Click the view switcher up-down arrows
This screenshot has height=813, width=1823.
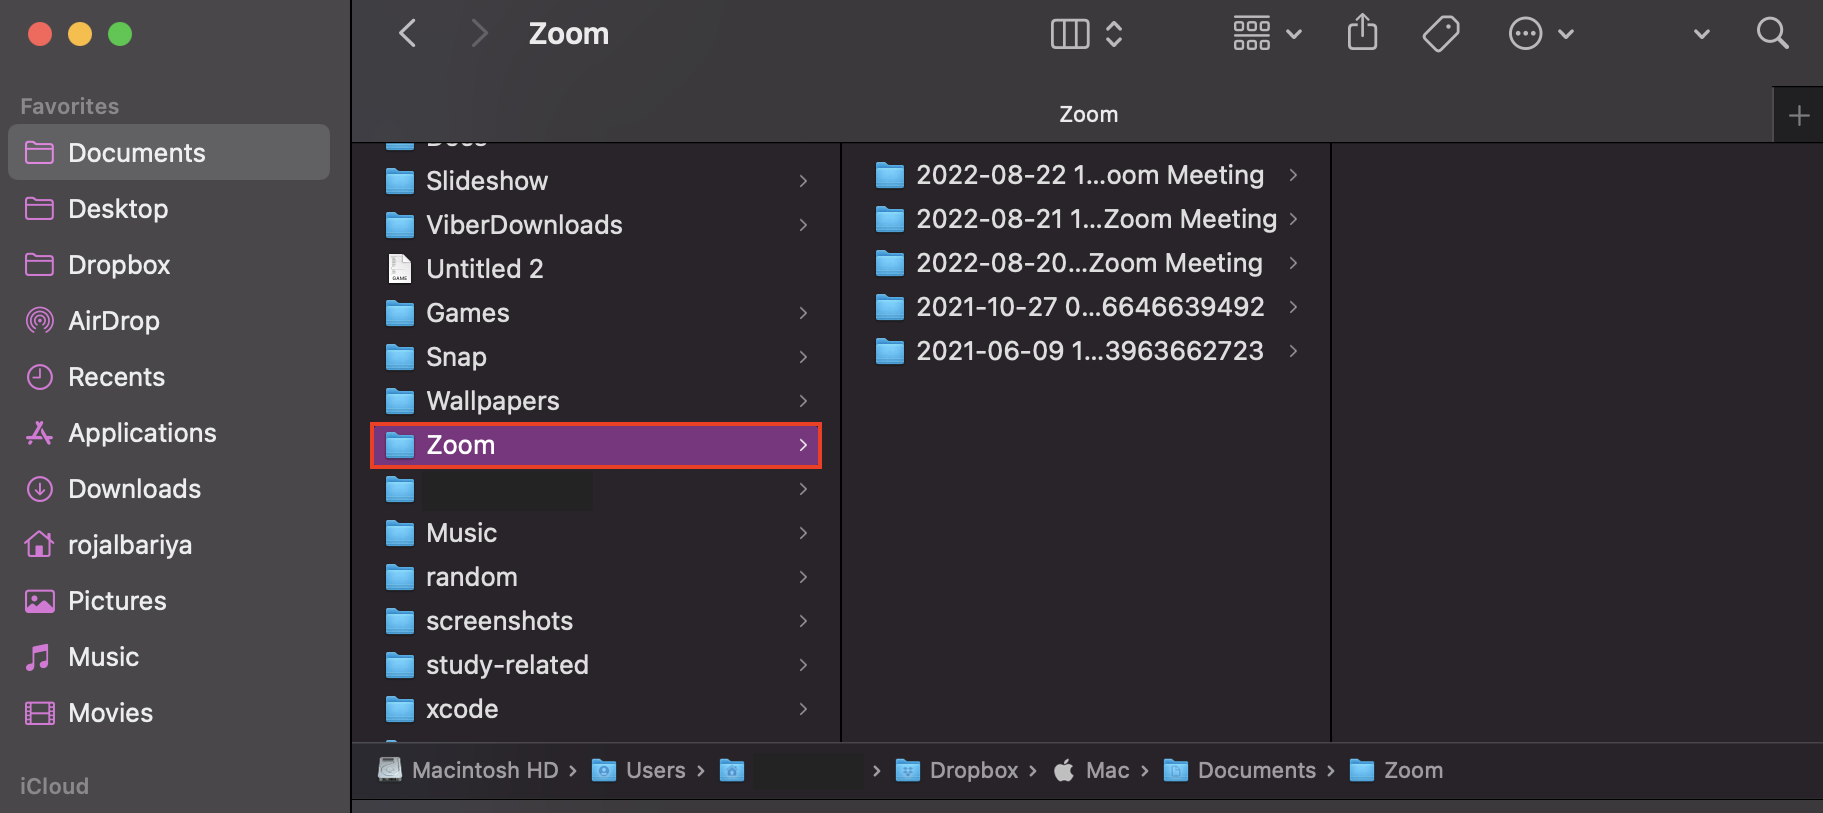[x=1114, y=34]
